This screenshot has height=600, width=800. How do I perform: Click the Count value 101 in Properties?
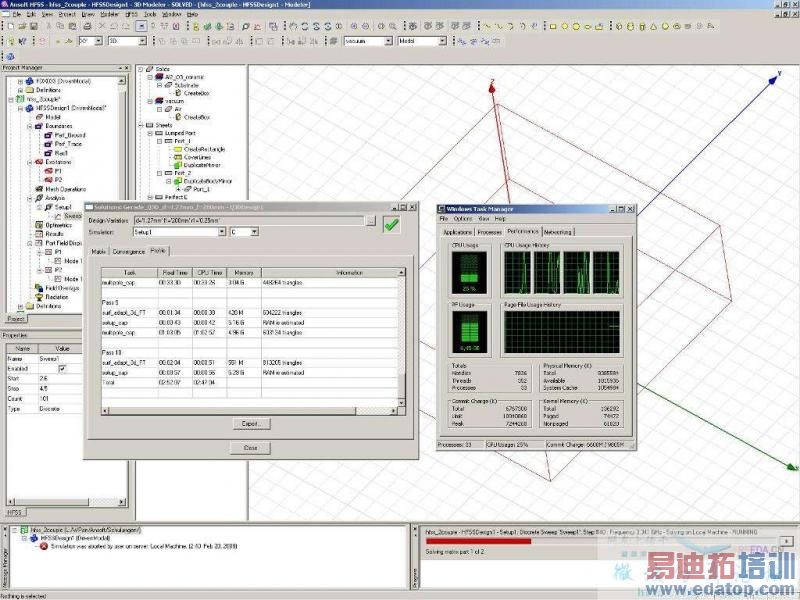click(x=44, y=399)
